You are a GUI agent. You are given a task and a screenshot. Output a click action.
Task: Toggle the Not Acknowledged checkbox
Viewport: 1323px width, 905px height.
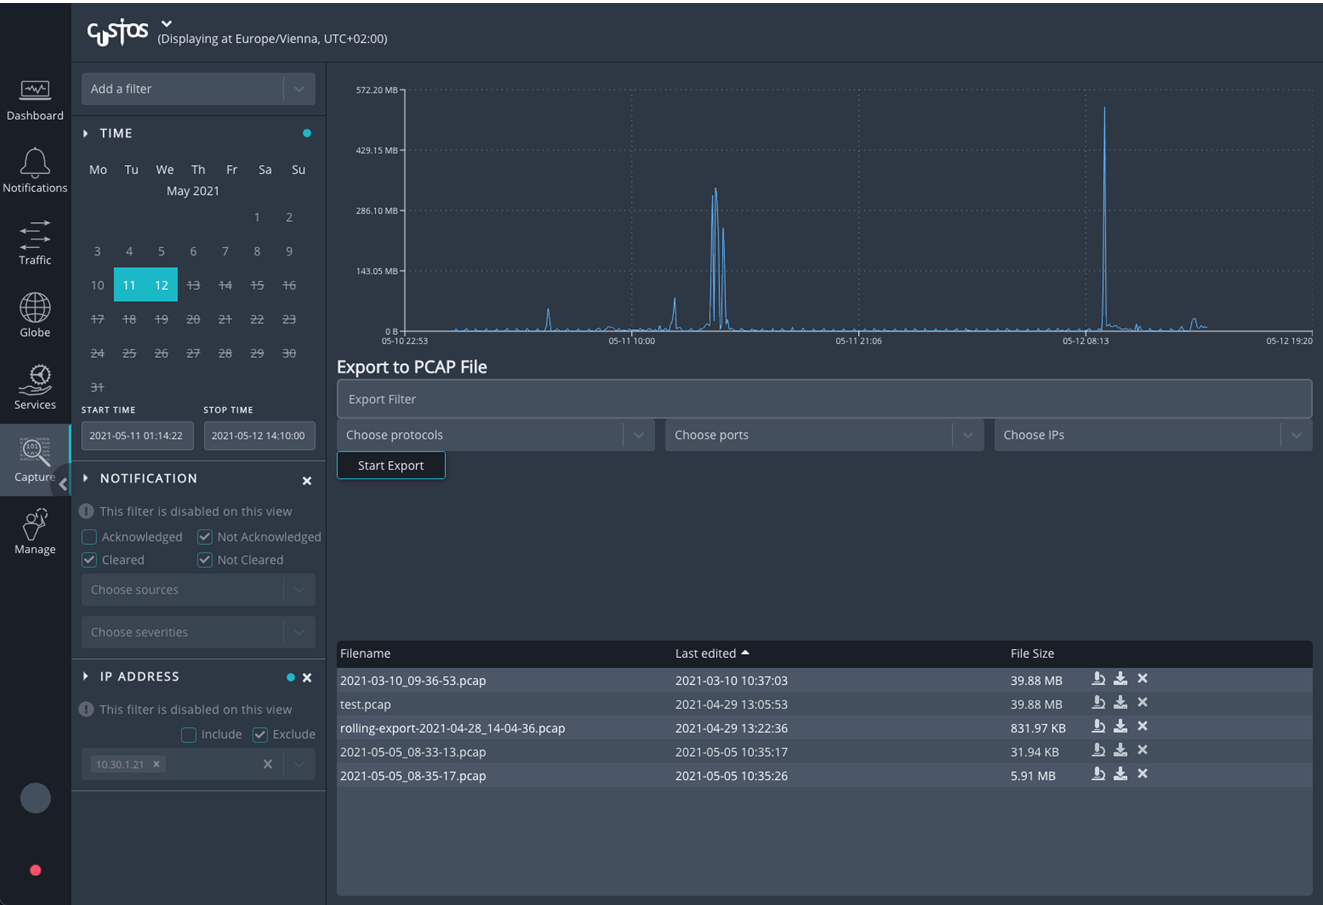coord(205,537)
